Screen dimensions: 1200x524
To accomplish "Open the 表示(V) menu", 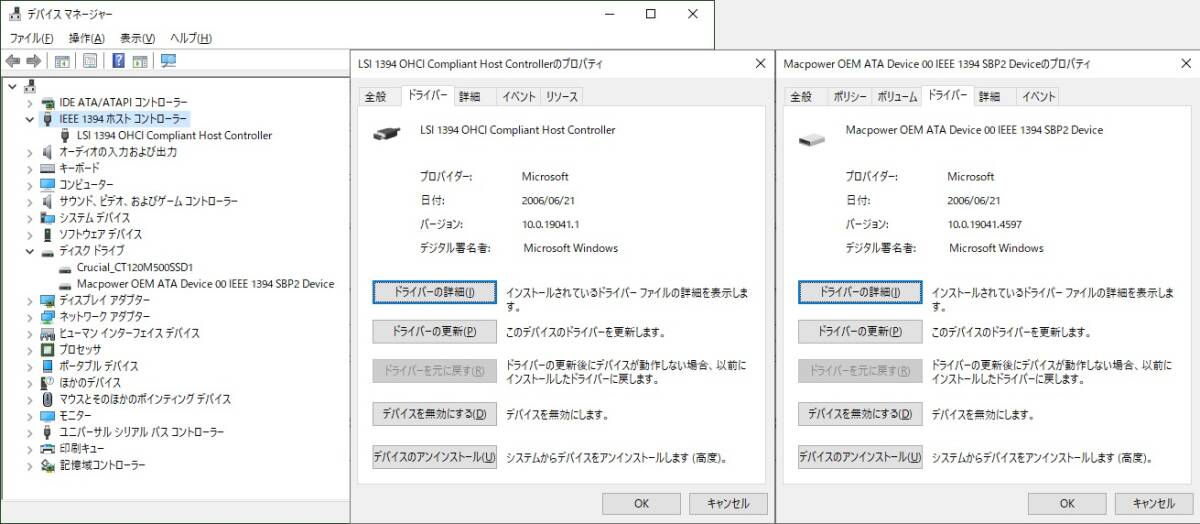I will 137,38.
